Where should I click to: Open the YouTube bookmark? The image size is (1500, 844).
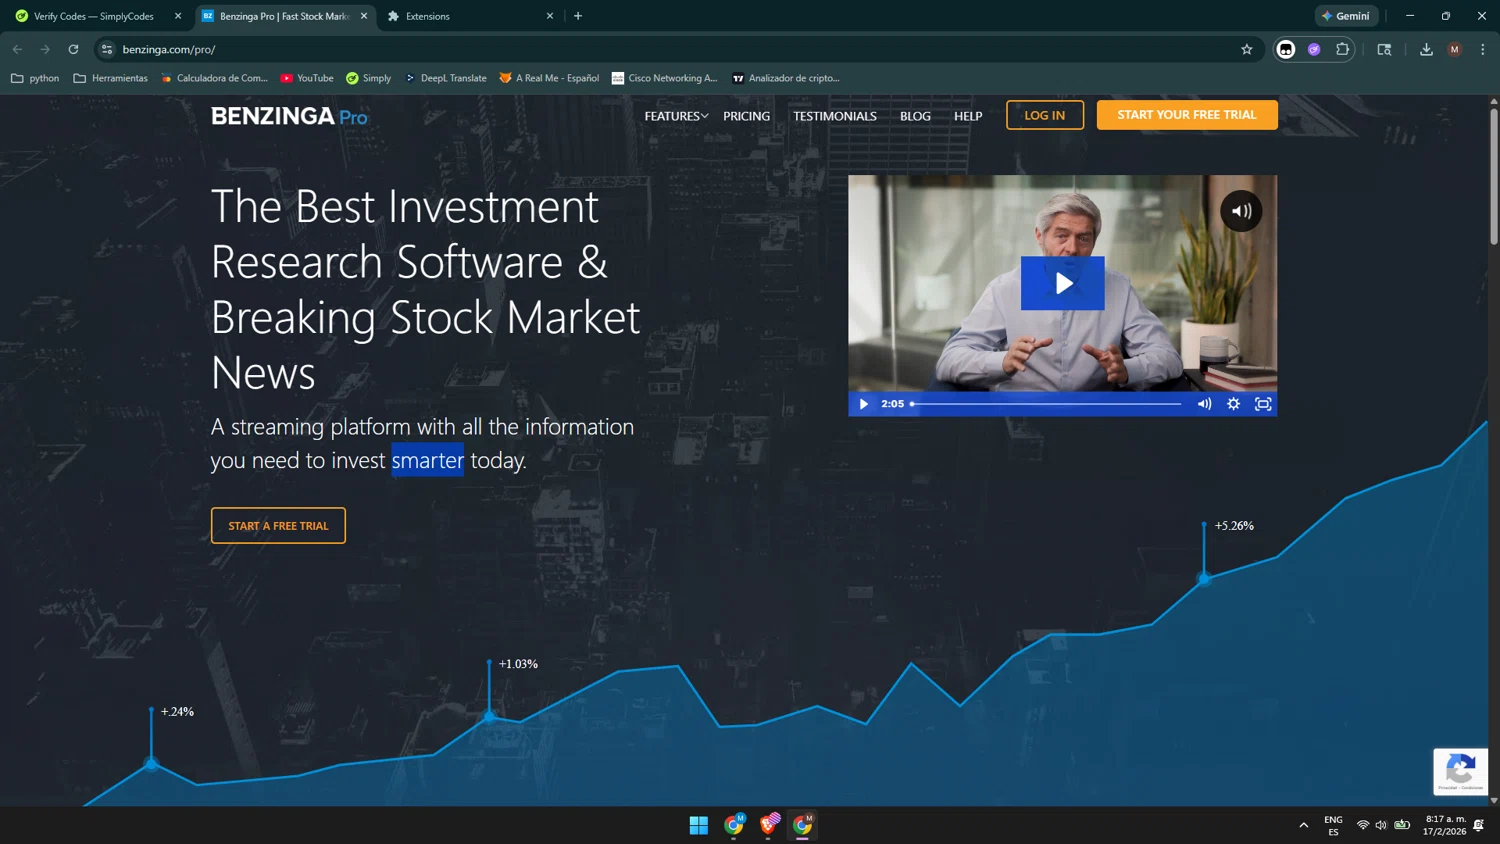click(x=307, y=78)
